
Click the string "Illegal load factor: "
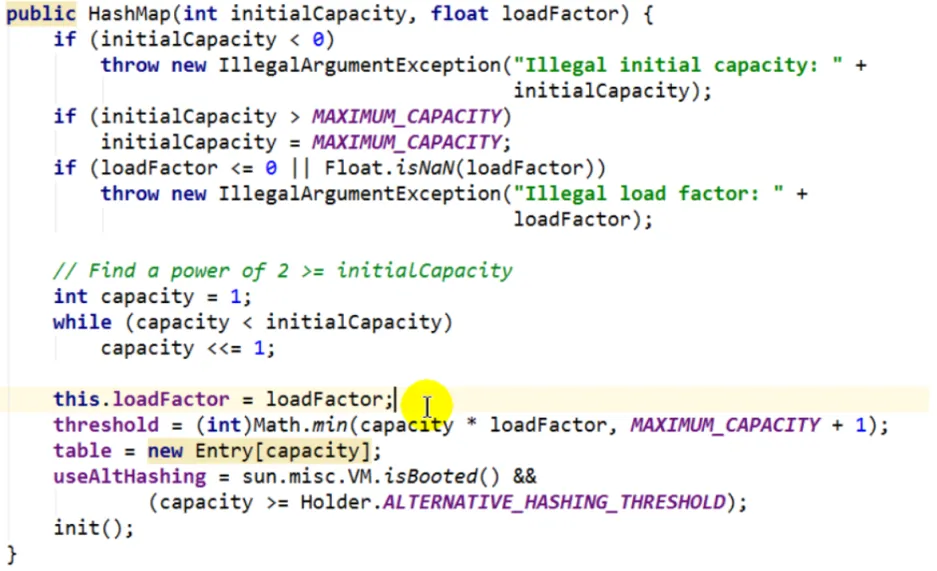pyautogui.click(x=648, y=194)
